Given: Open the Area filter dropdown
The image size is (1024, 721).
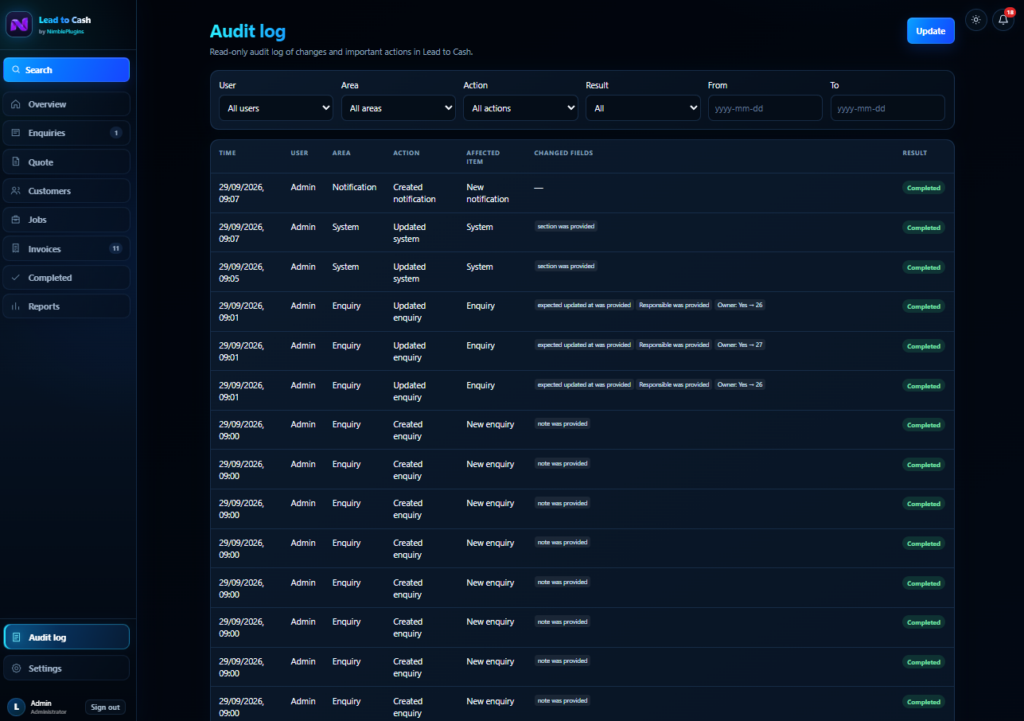Looking at the screenshot, I should [398, 108].
